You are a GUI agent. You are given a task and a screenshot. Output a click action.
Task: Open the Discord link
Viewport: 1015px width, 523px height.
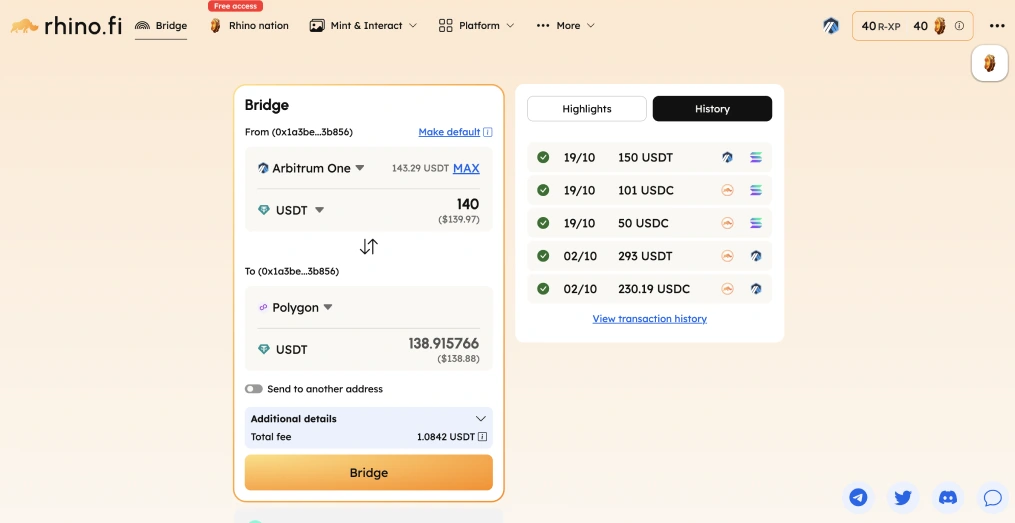948,497
